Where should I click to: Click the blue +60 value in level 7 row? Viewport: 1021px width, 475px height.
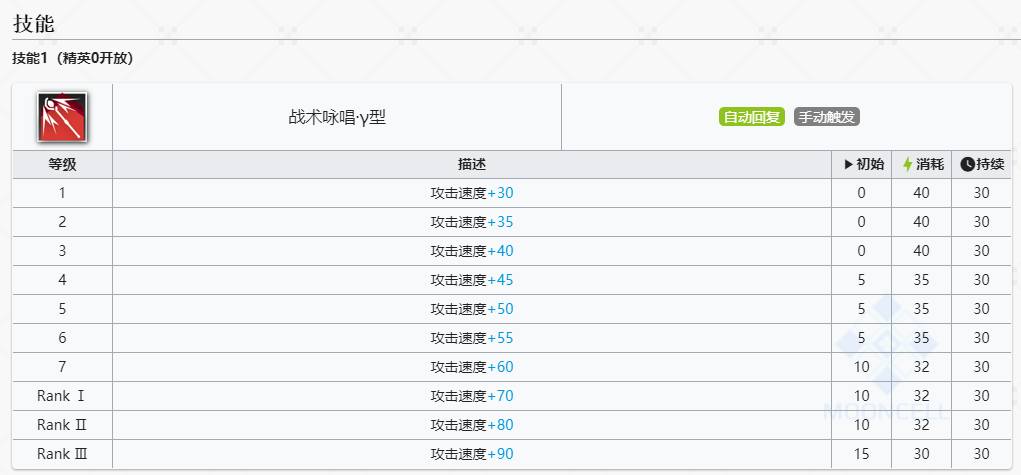[500, 367]
